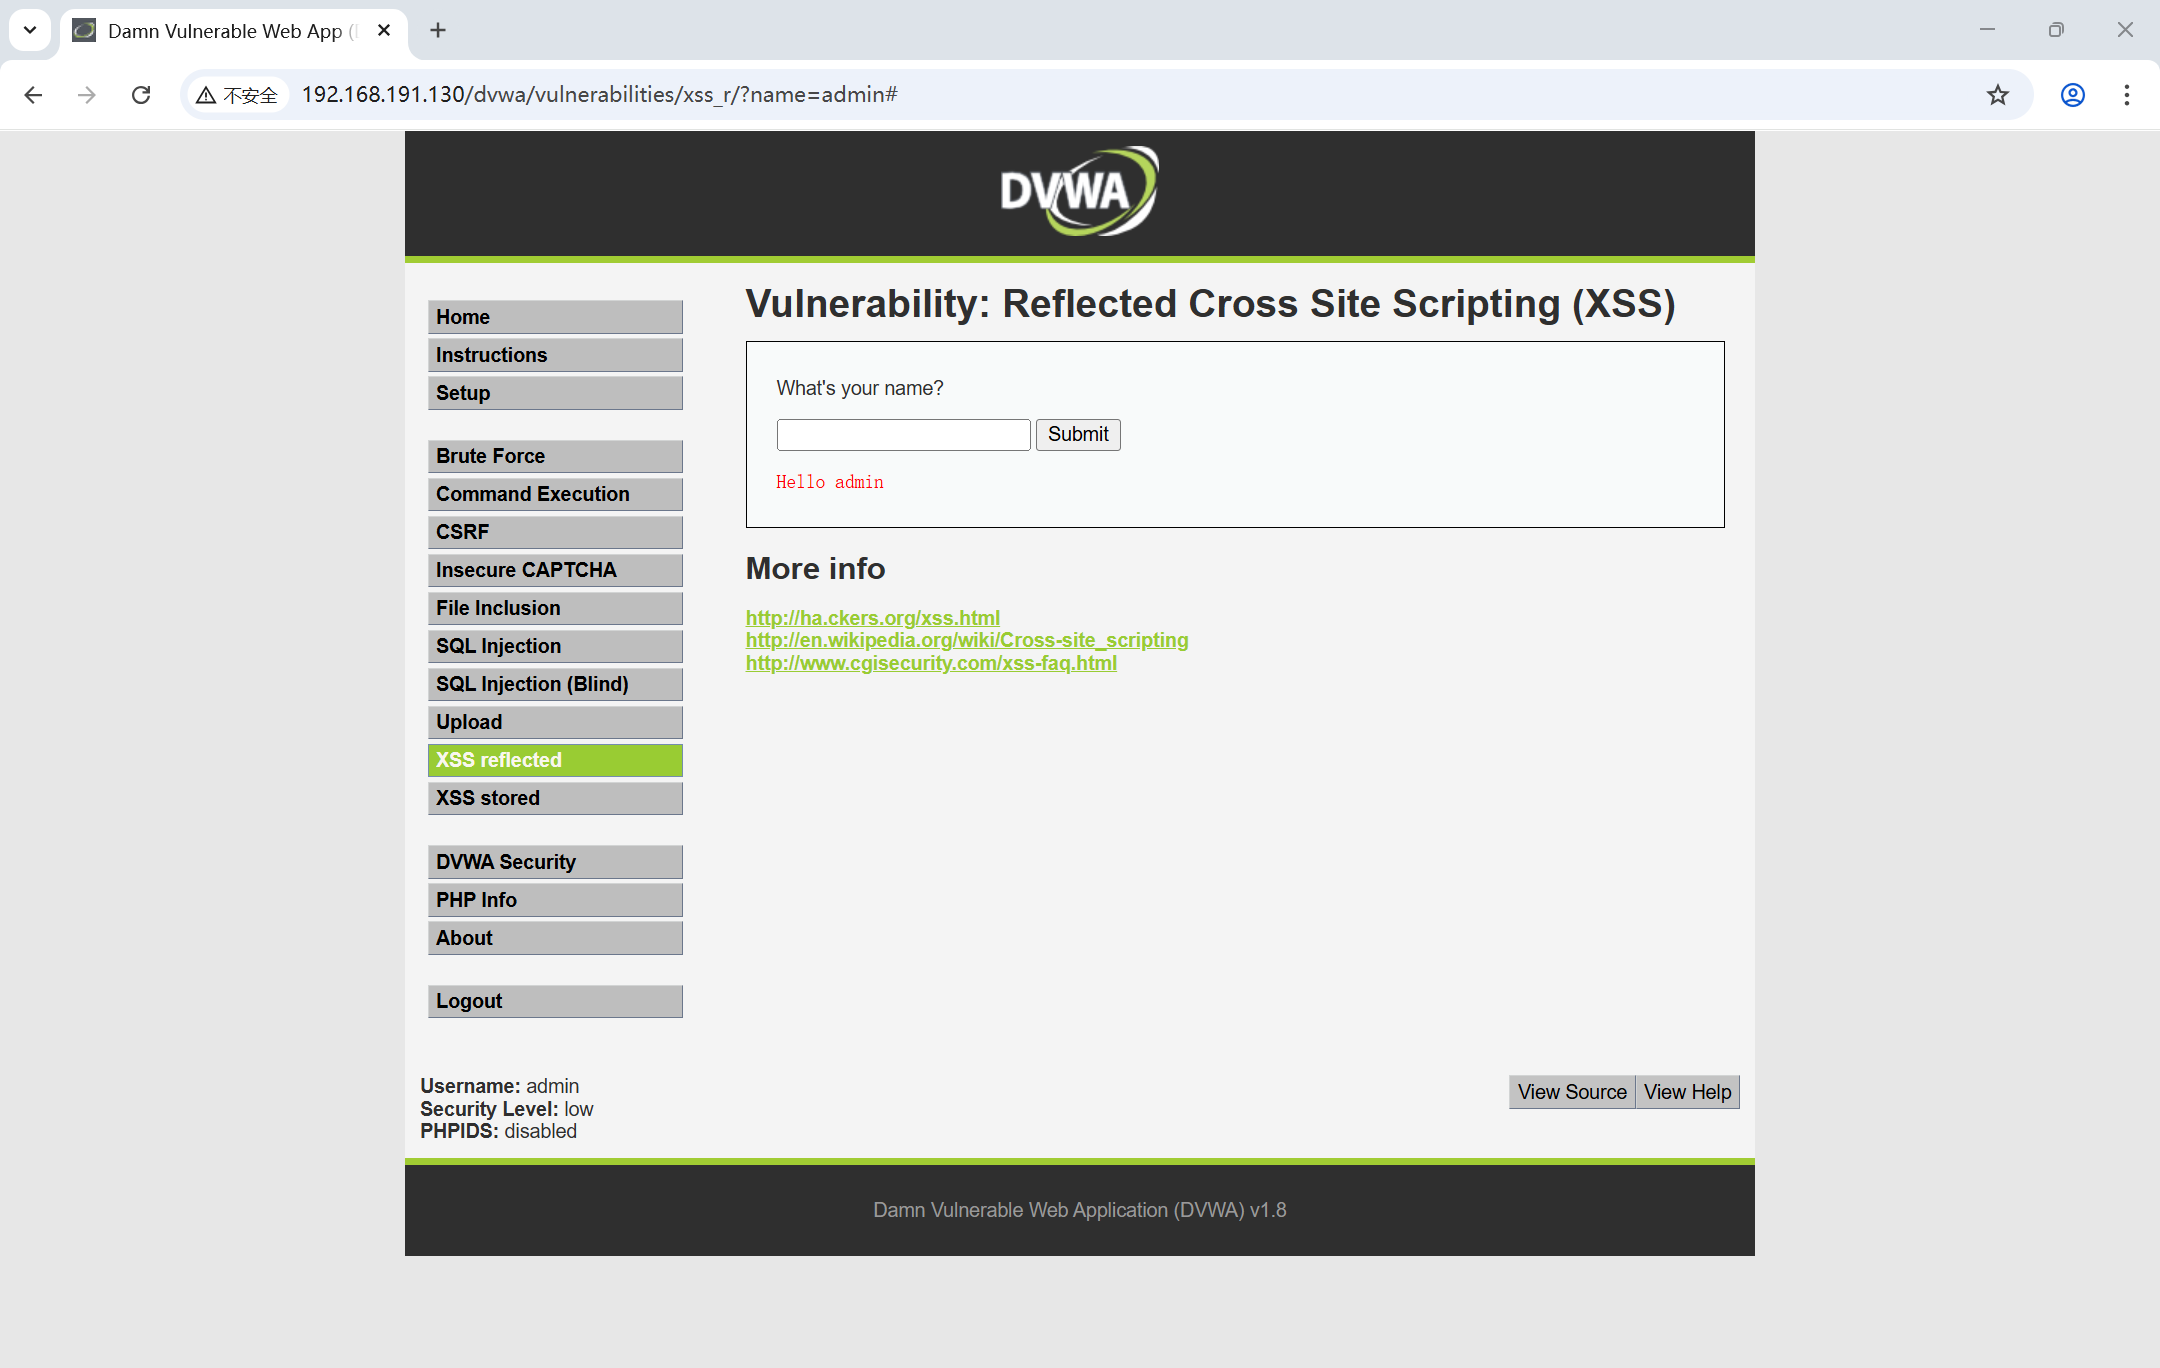The width and height of the screenshot is (2160, 1368).
Task: Click the 'PHPIDS: disabled' text
Action: tap(498, 1131)
